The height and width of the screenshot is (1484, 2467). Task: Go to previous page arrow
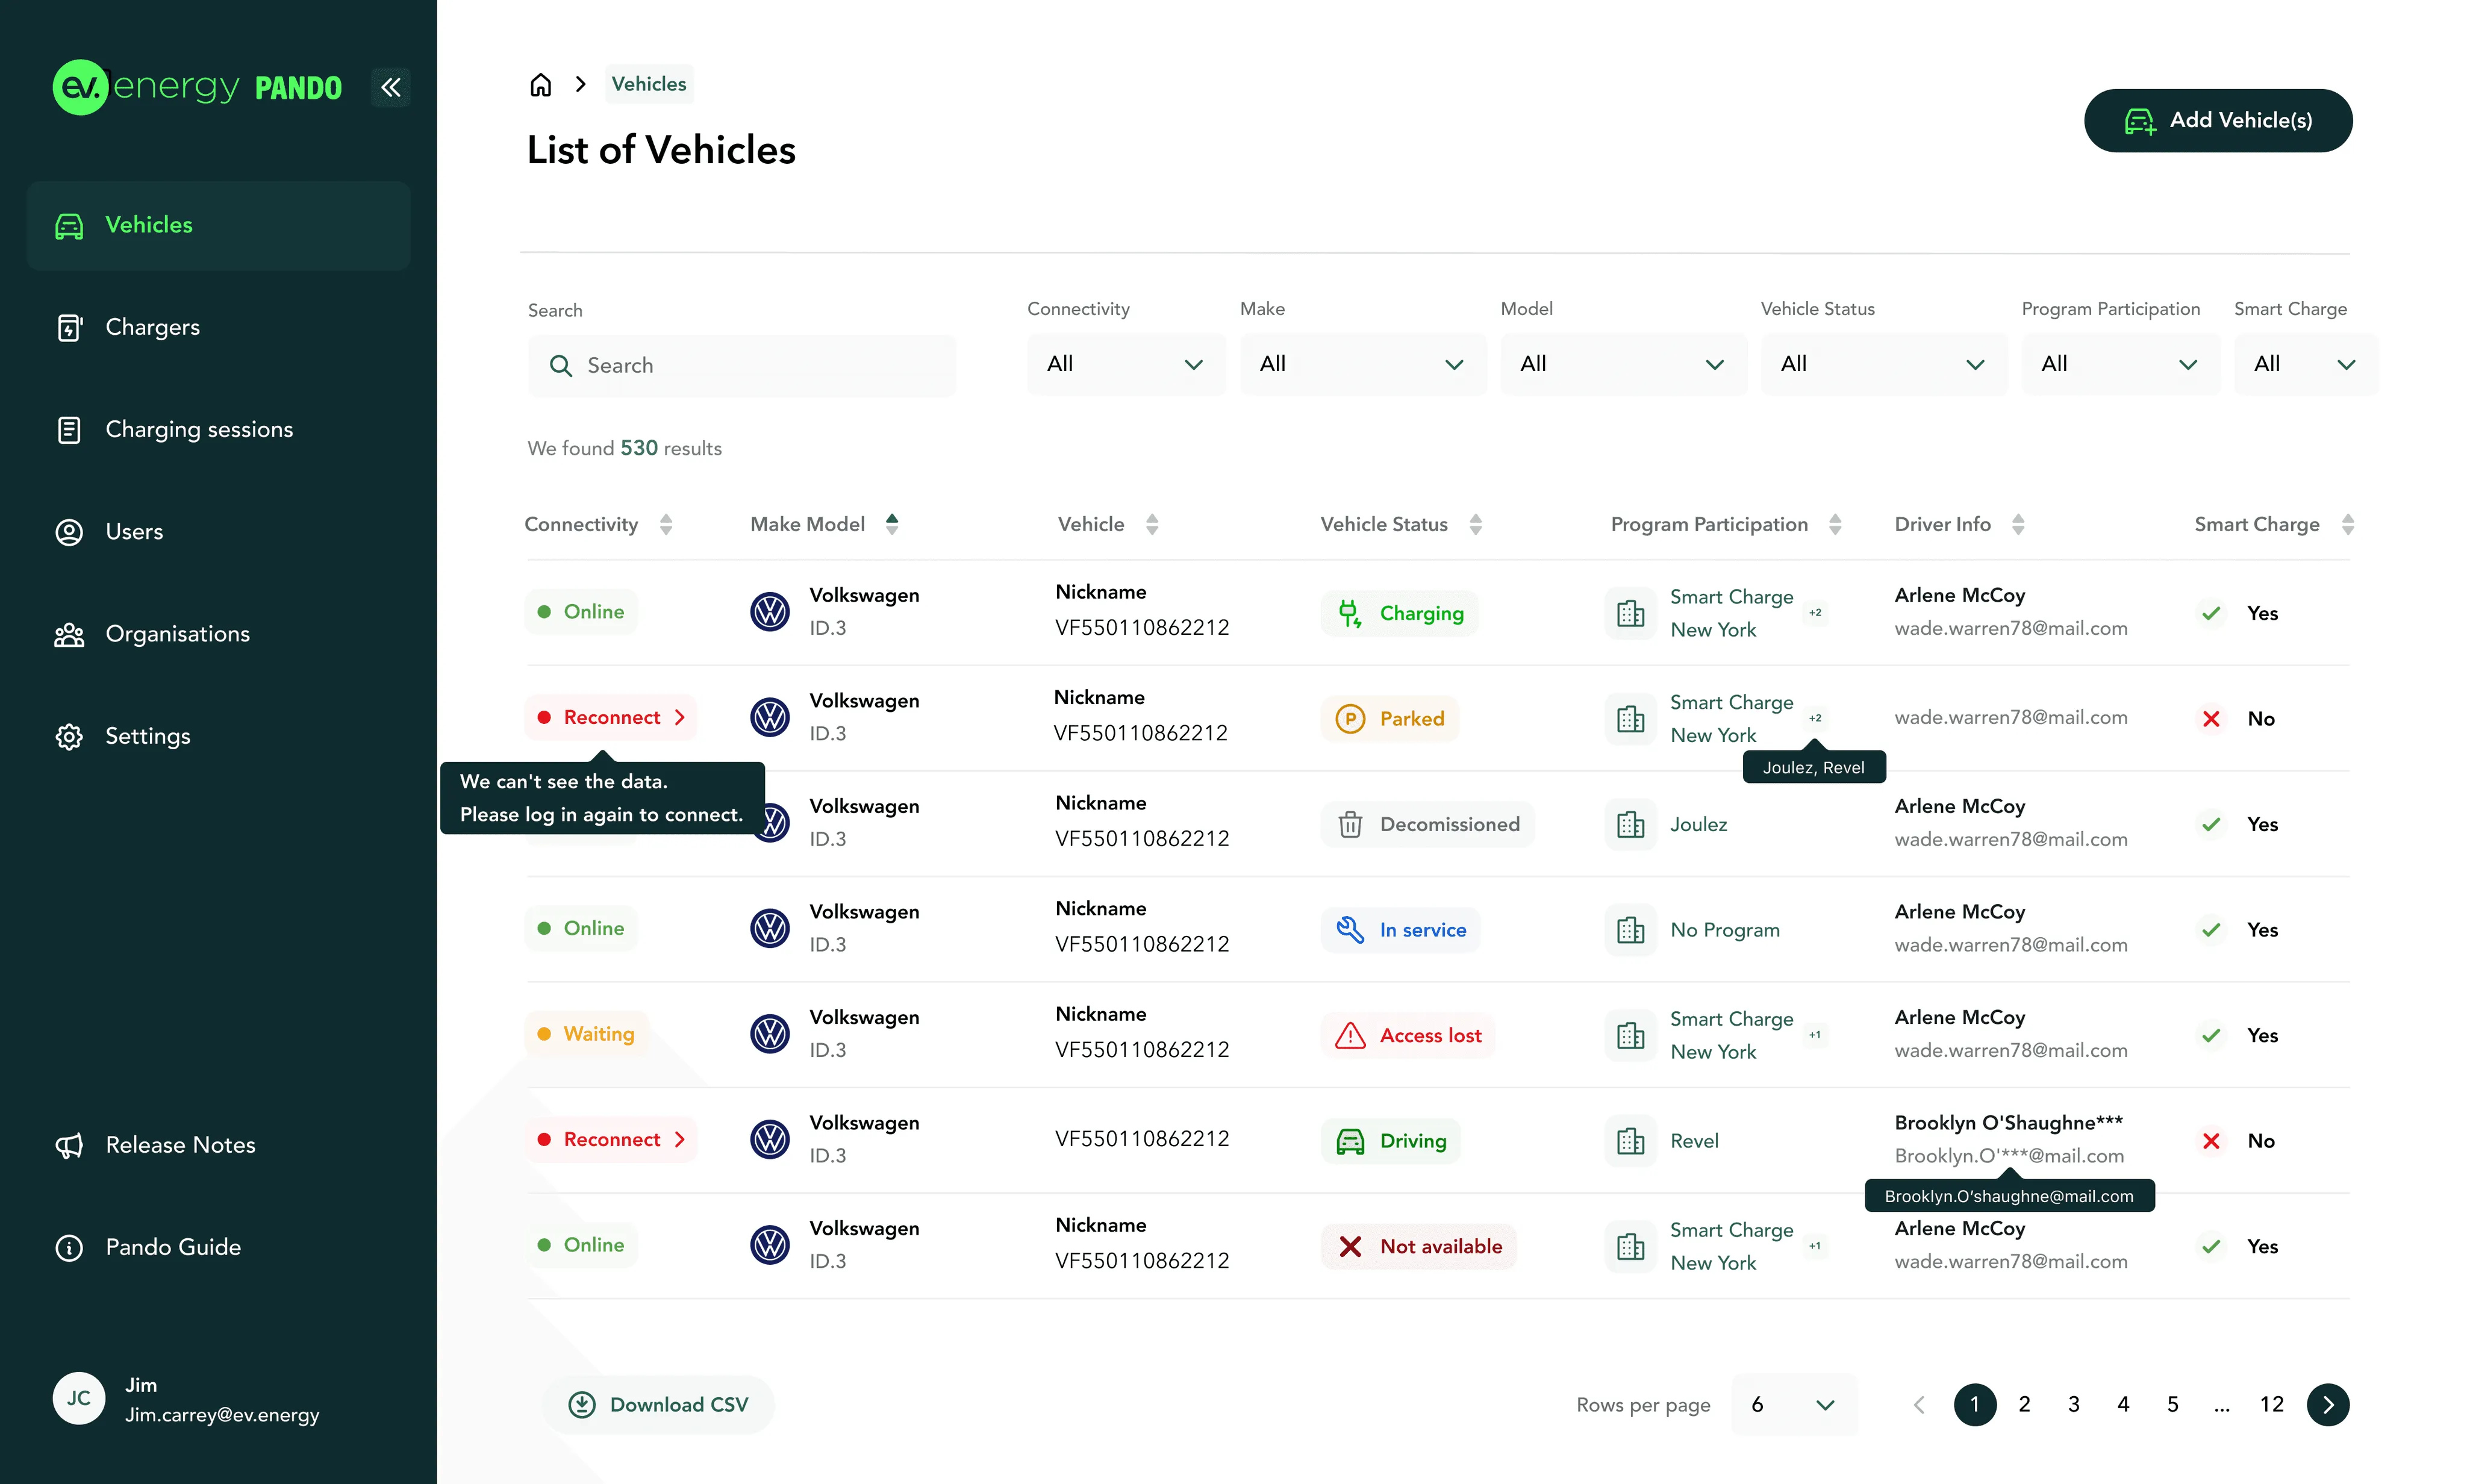(1919, 1404)
